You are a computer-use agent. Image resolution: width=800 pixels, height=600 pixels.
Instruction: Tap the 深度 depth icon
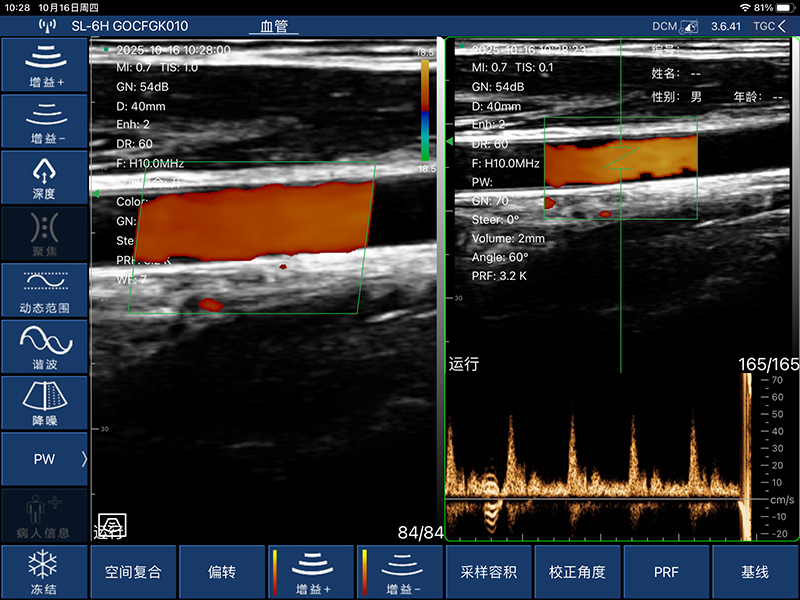44,176
